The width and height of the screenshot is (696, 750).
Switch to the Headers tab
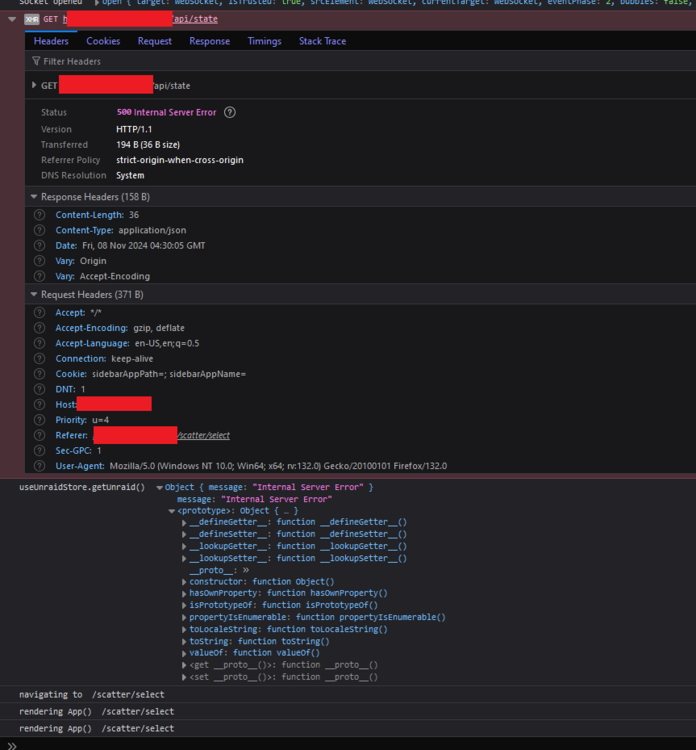(x=51, y=41)
